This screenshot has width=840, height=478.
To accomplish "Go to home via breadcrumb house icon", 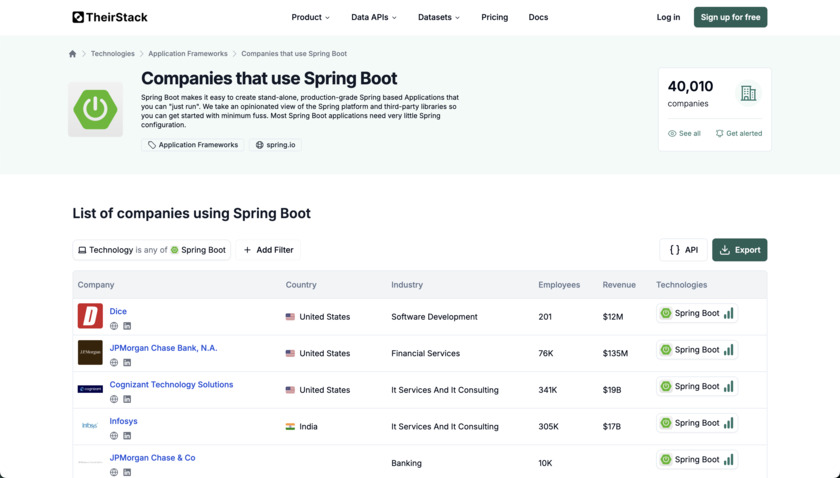I will [x=72, y=54].
